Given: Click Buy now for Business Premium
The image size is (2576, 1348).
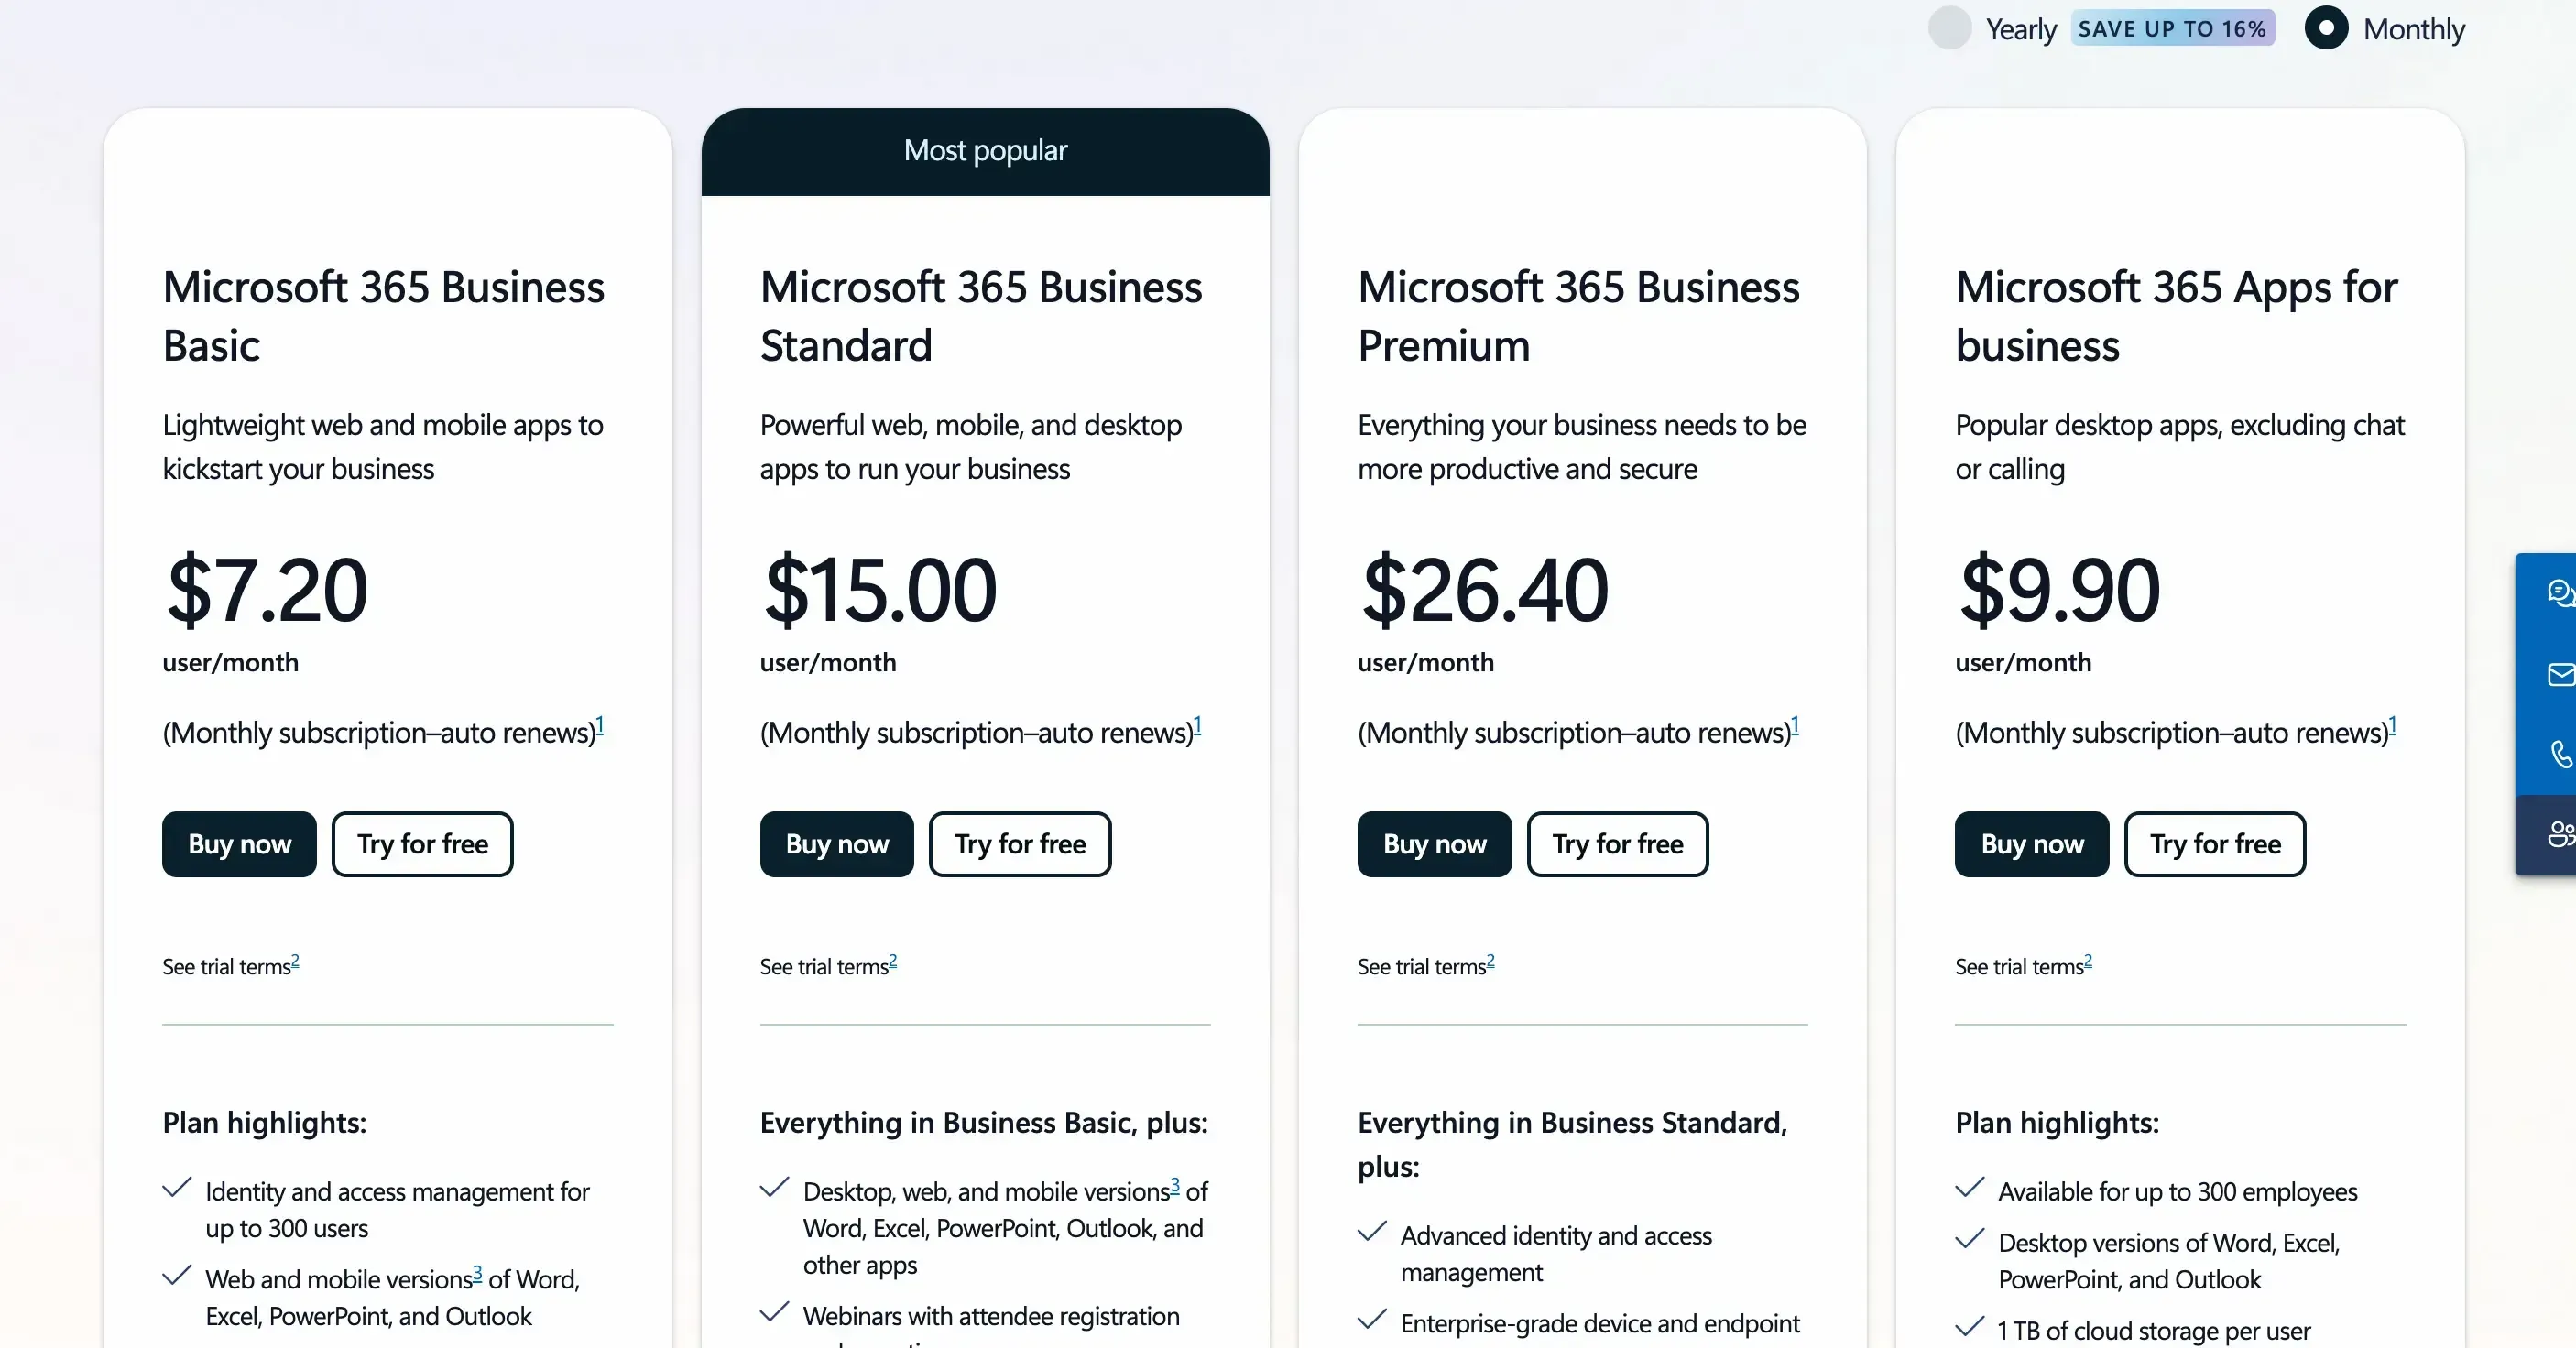Looking at the screenshot, I should click(1433, 843).
